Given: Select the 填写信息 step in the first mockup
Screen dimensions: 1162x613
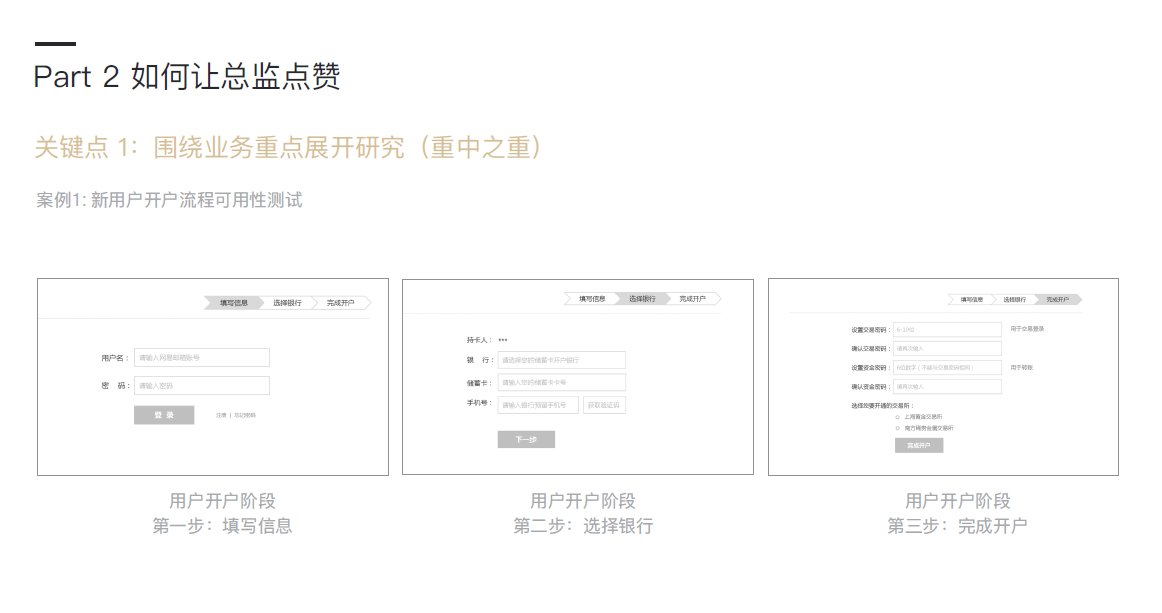Looking at the screenshot, I should (234, 303).
